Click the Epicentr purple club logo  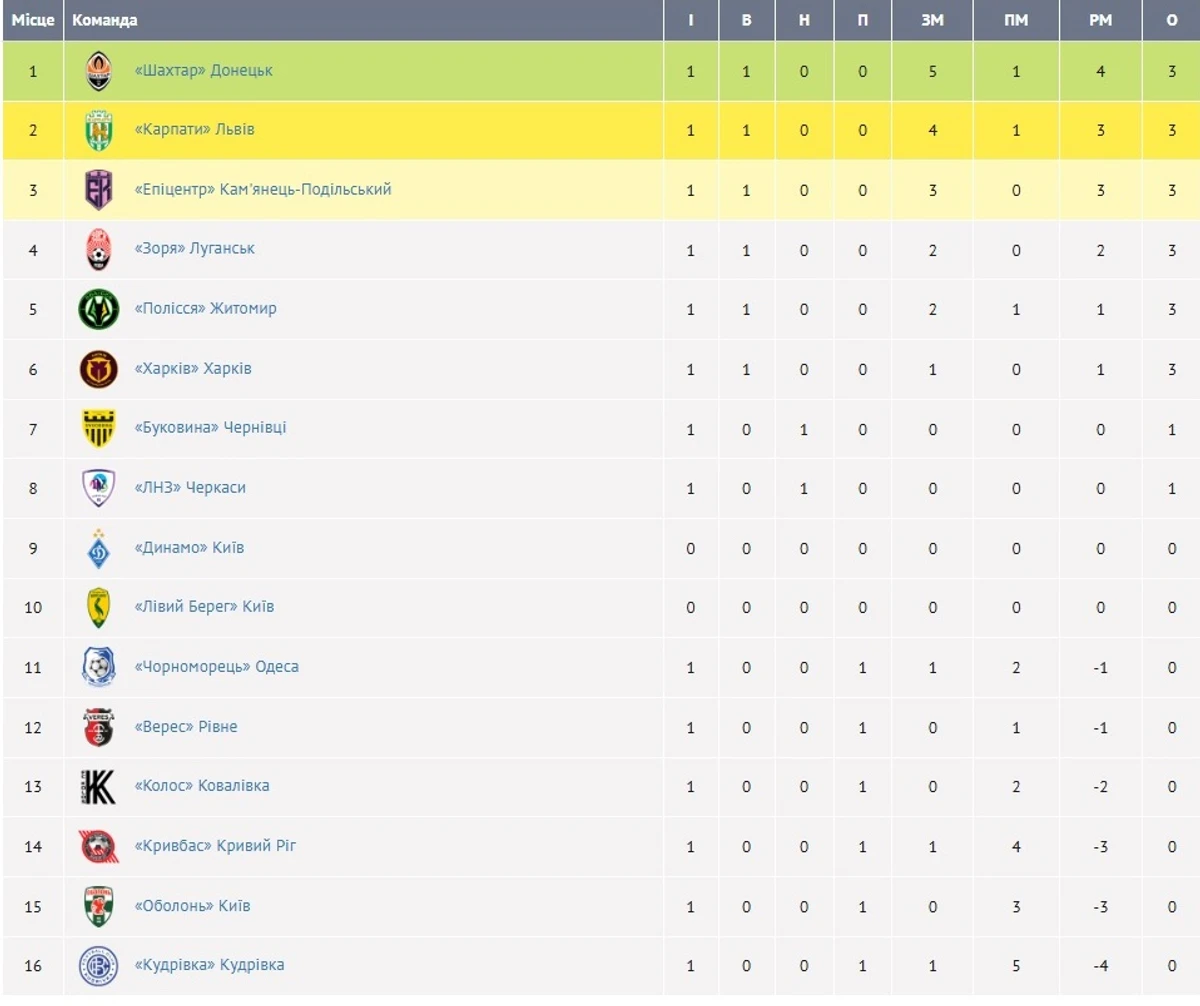(98, 190)
